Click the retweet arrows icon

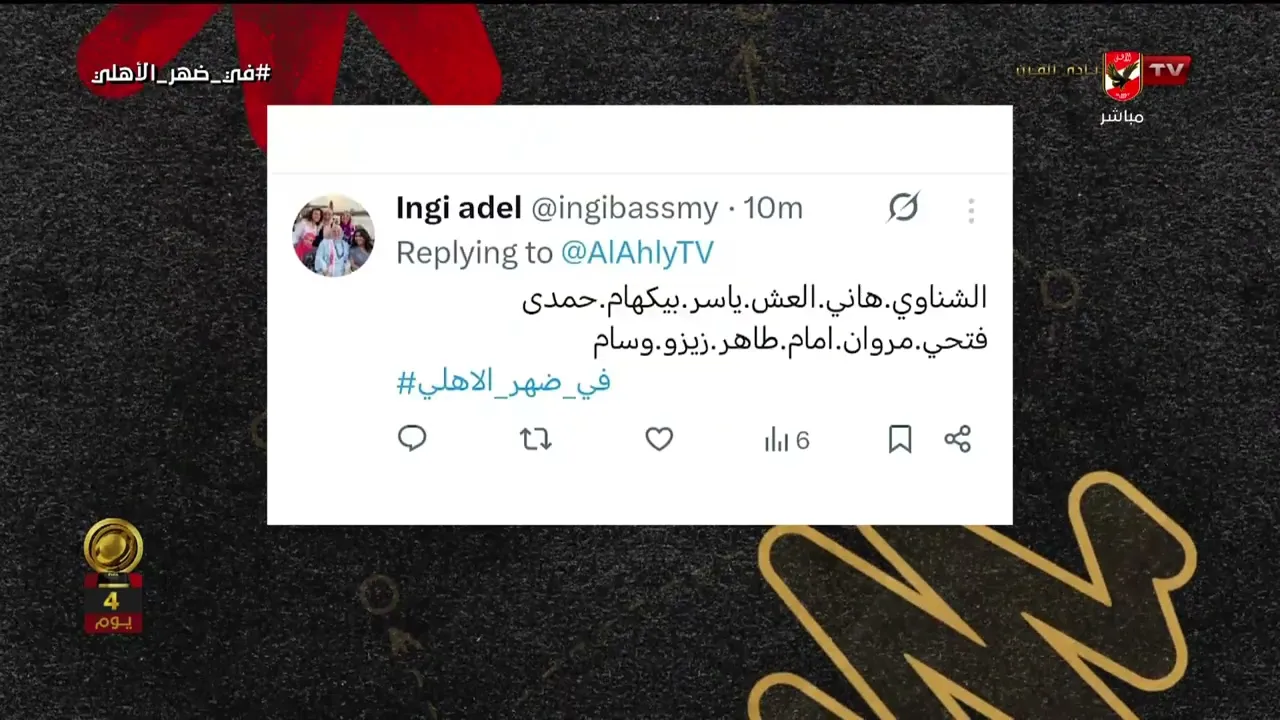click(536, 439)
